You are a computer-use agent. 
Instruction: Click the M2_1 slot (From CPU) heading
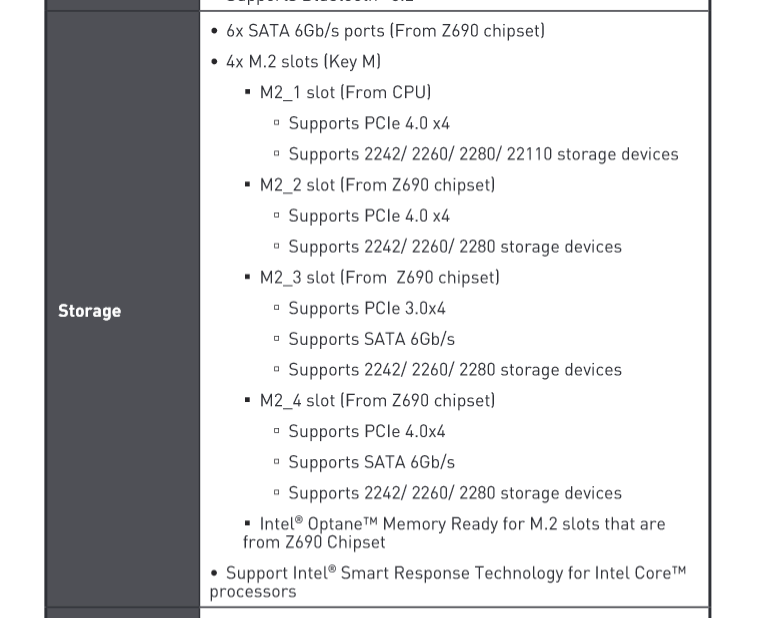point(345,93)
